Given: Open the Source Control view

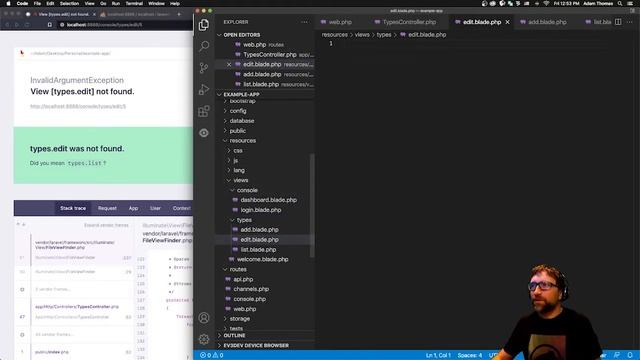Looking at the screenshot, I should pyautogui.click(x=204, y=68).
